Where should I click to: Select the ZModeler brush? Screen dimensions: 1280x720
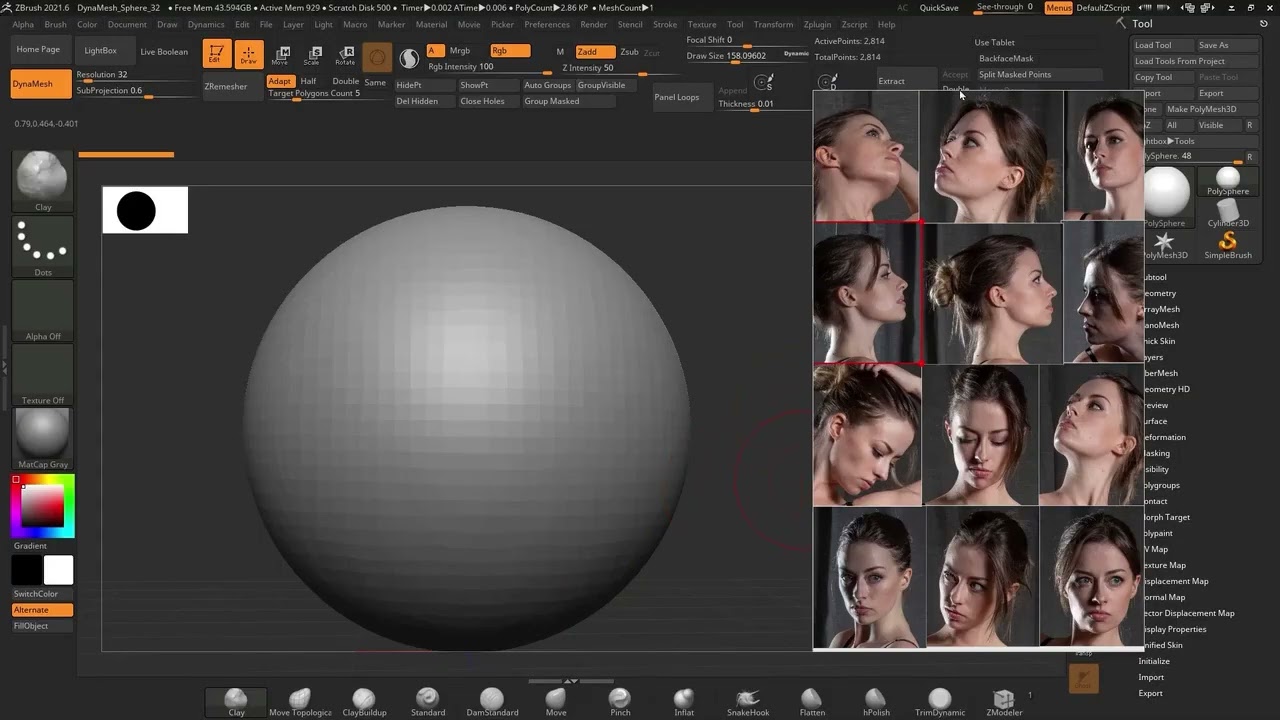point(1004,702)
